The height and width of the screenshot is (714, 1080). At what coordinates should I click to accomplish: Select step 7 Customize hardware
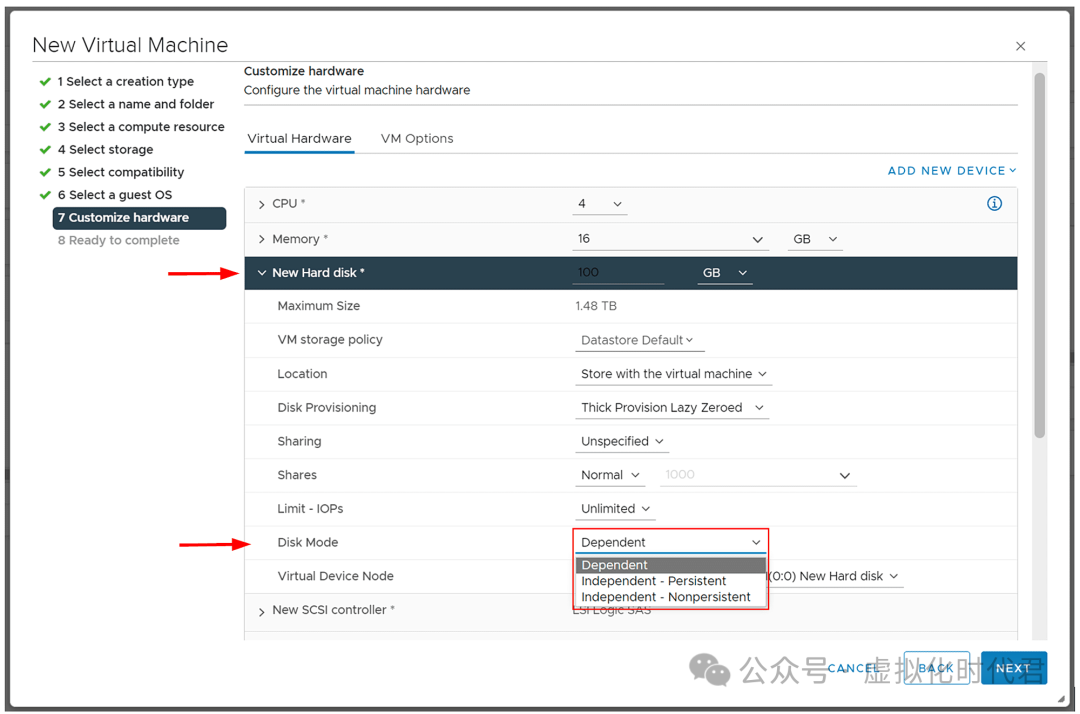139,218
